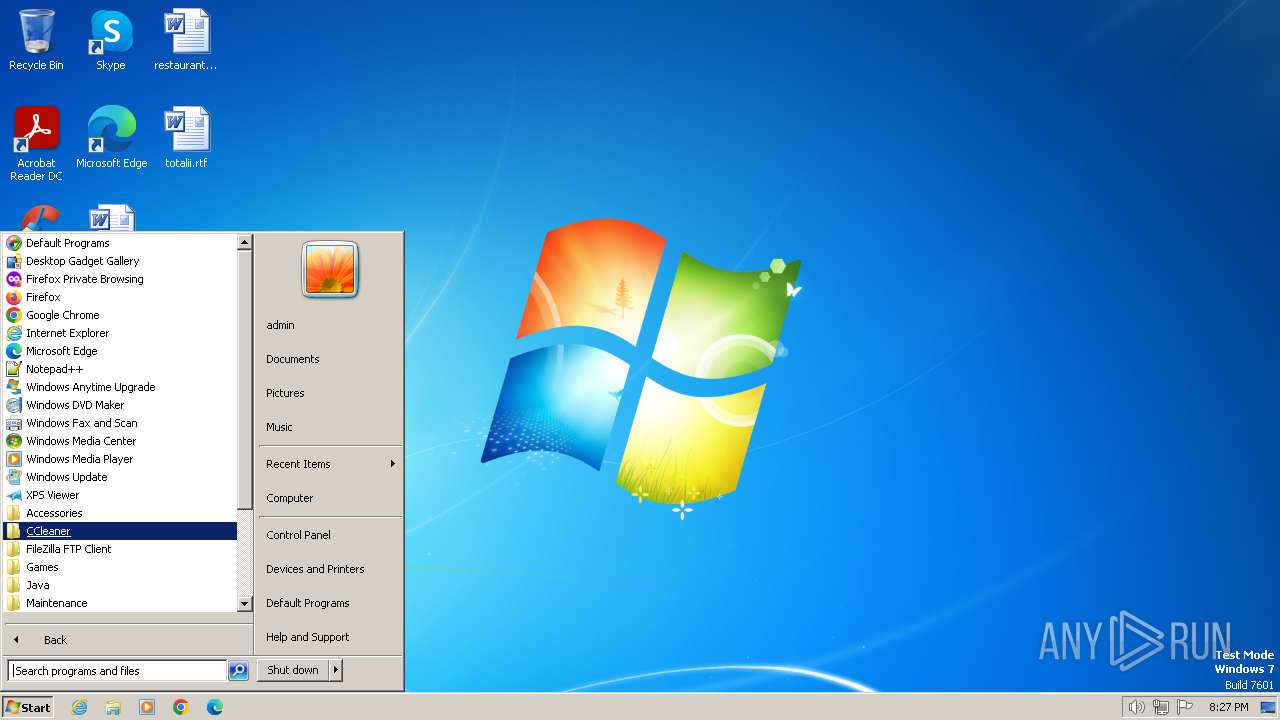1280x720 pixels.
Task: Open Firefox Private Browsing
Action: [120, 279]
